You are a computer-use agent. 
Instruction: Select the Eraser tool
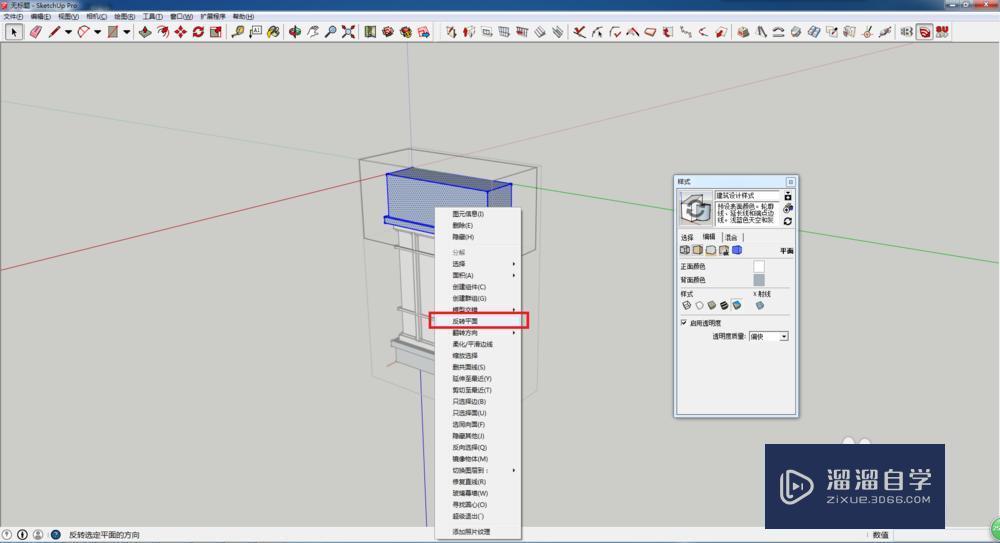35,31
